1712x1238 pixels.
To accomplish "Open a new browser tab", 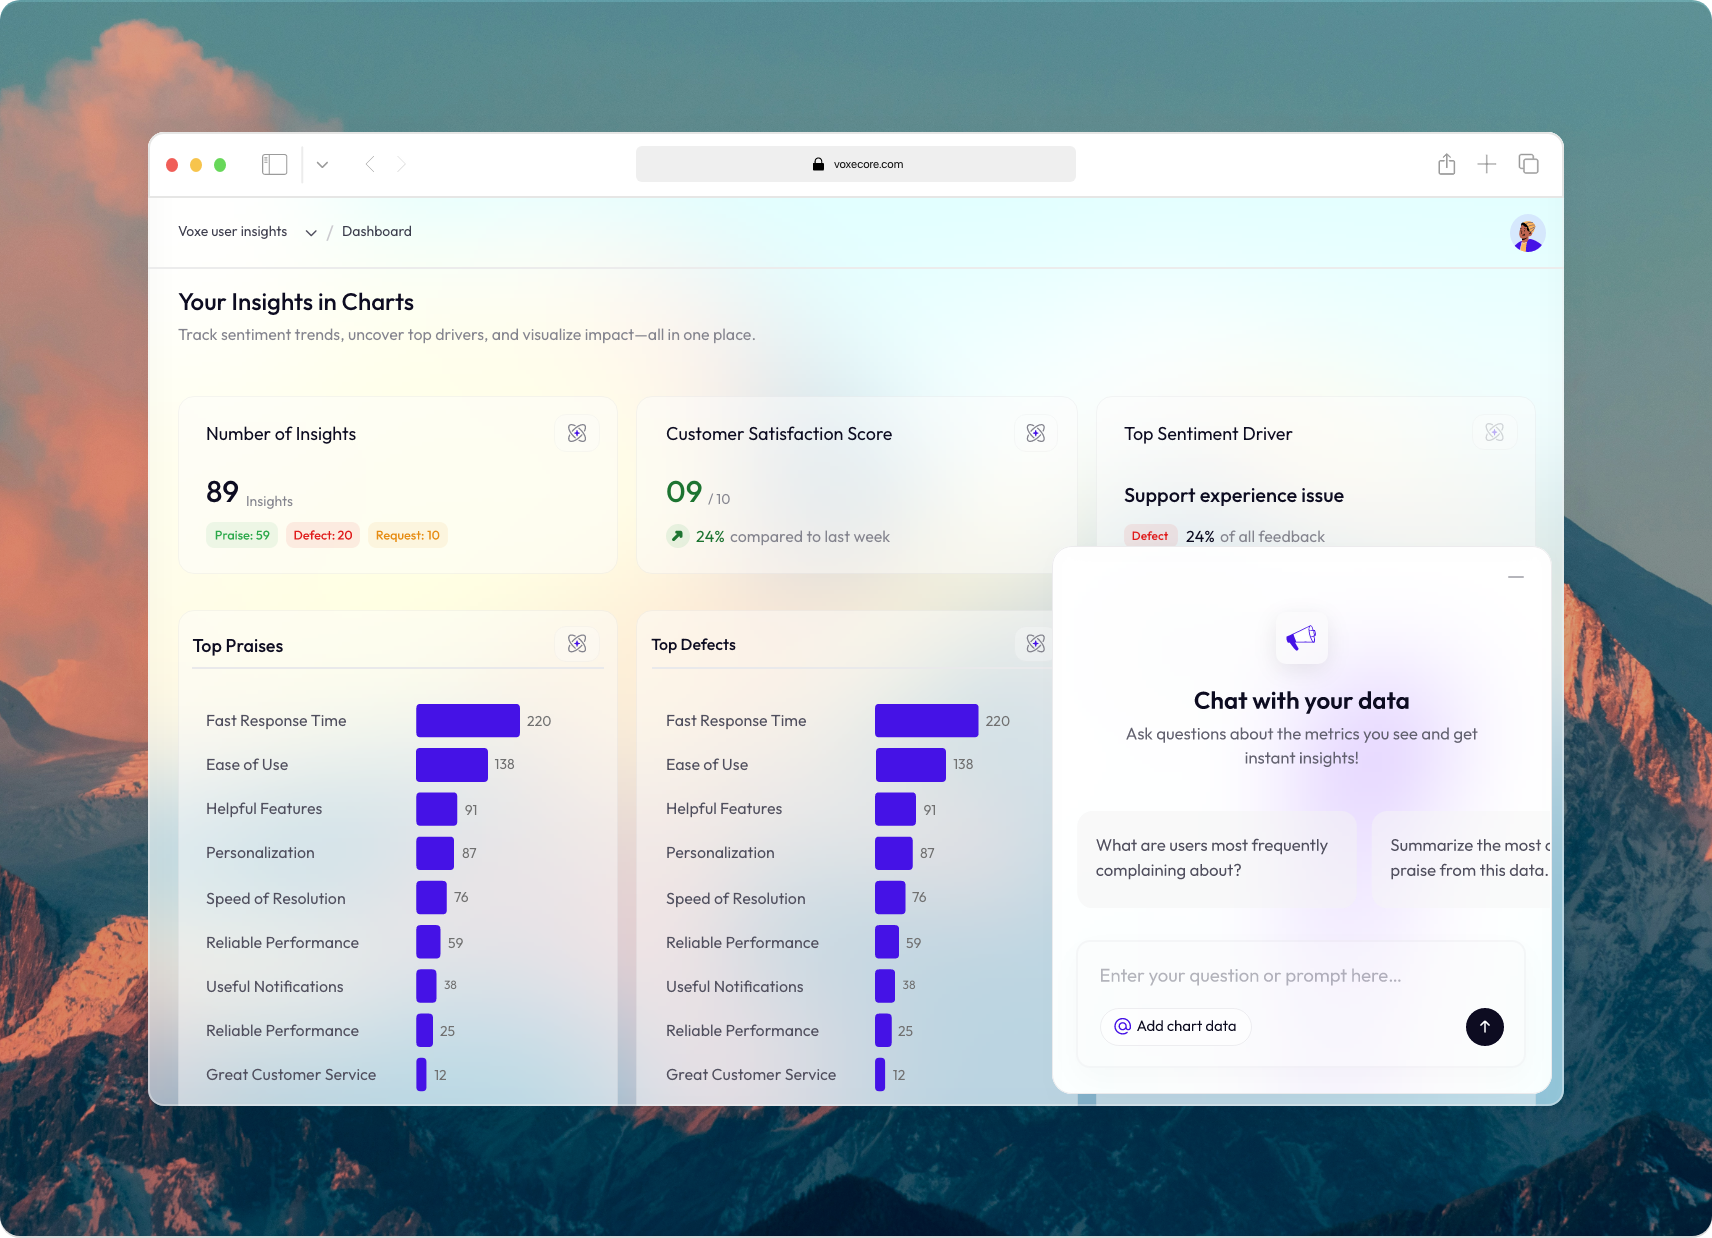I will [x=1487, y=163].
